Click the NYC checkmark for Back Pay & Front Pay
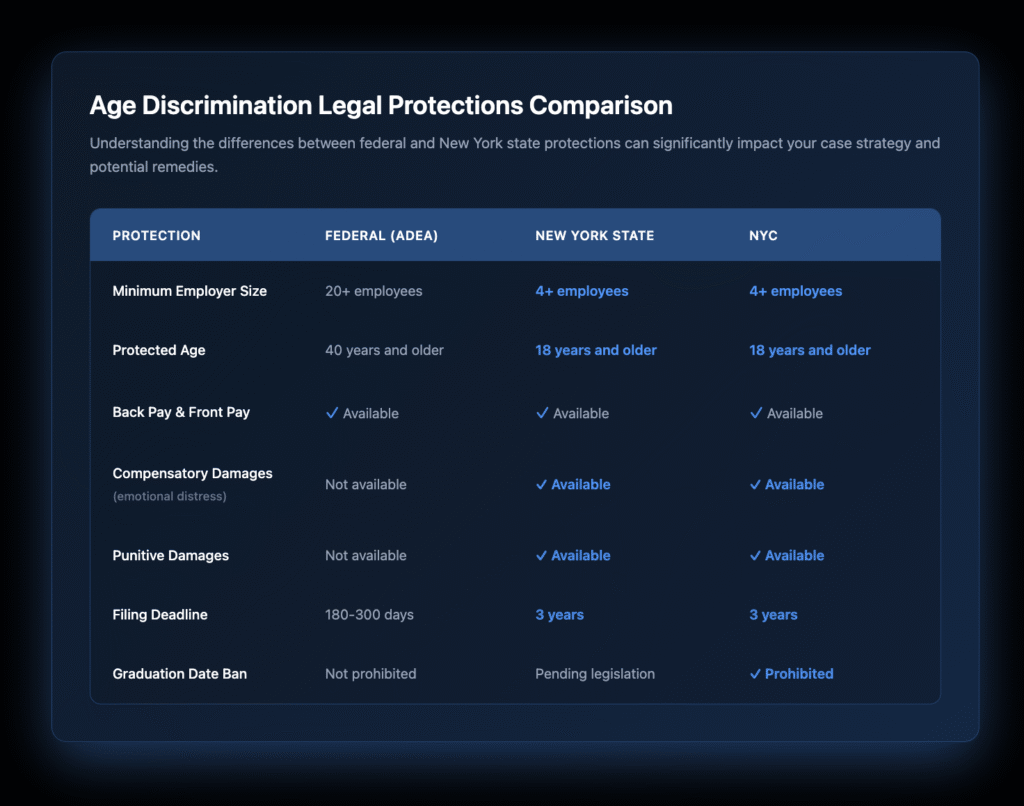 [x=757, y=413]
